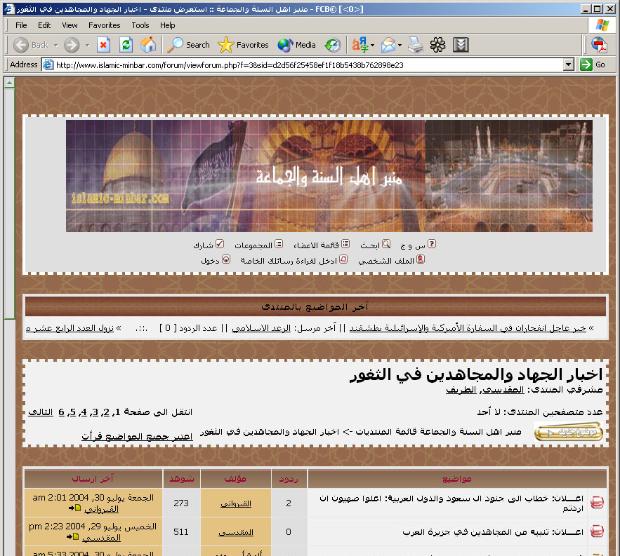Image resolution: width=620 pixels, height=556 pixels.
Task: Open the Tools menu
Action: point(140,25)
